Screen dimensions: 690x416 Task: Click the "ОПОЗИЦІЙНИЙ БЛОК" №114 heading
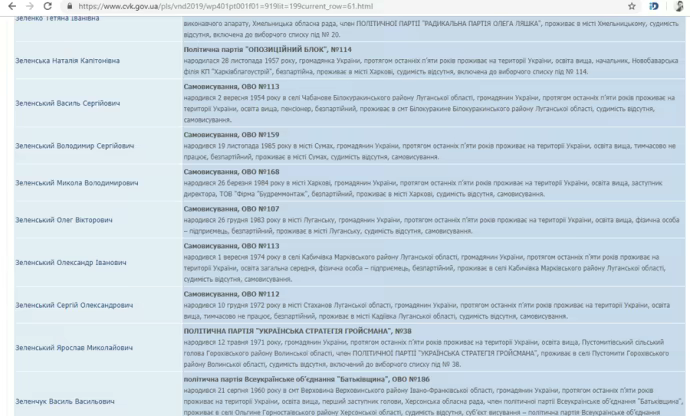[268, 48]
